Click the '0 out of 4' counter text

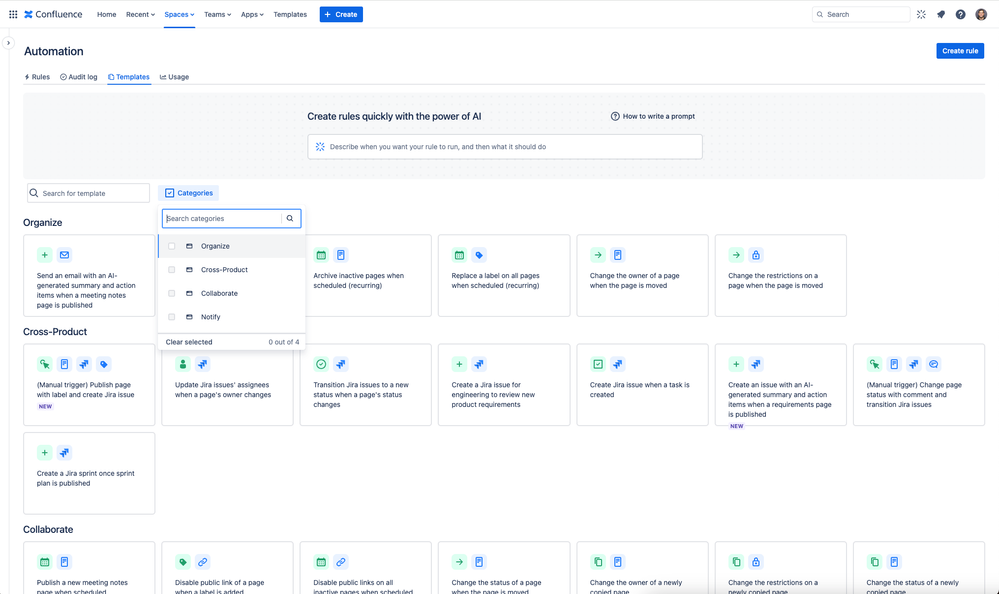tap(284, 342)
